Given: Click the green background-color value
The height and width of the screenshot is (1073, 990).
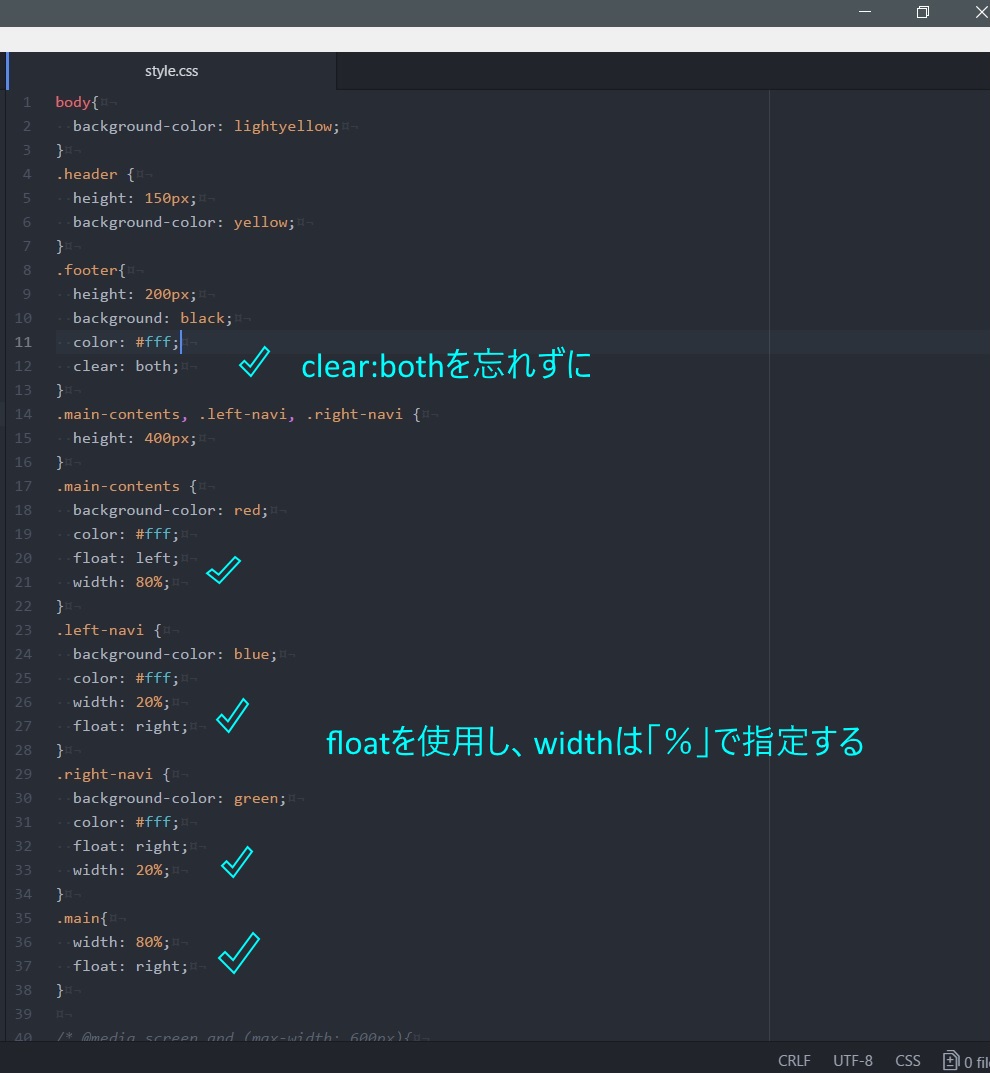Looking at the screenshot, I should 257,798.
